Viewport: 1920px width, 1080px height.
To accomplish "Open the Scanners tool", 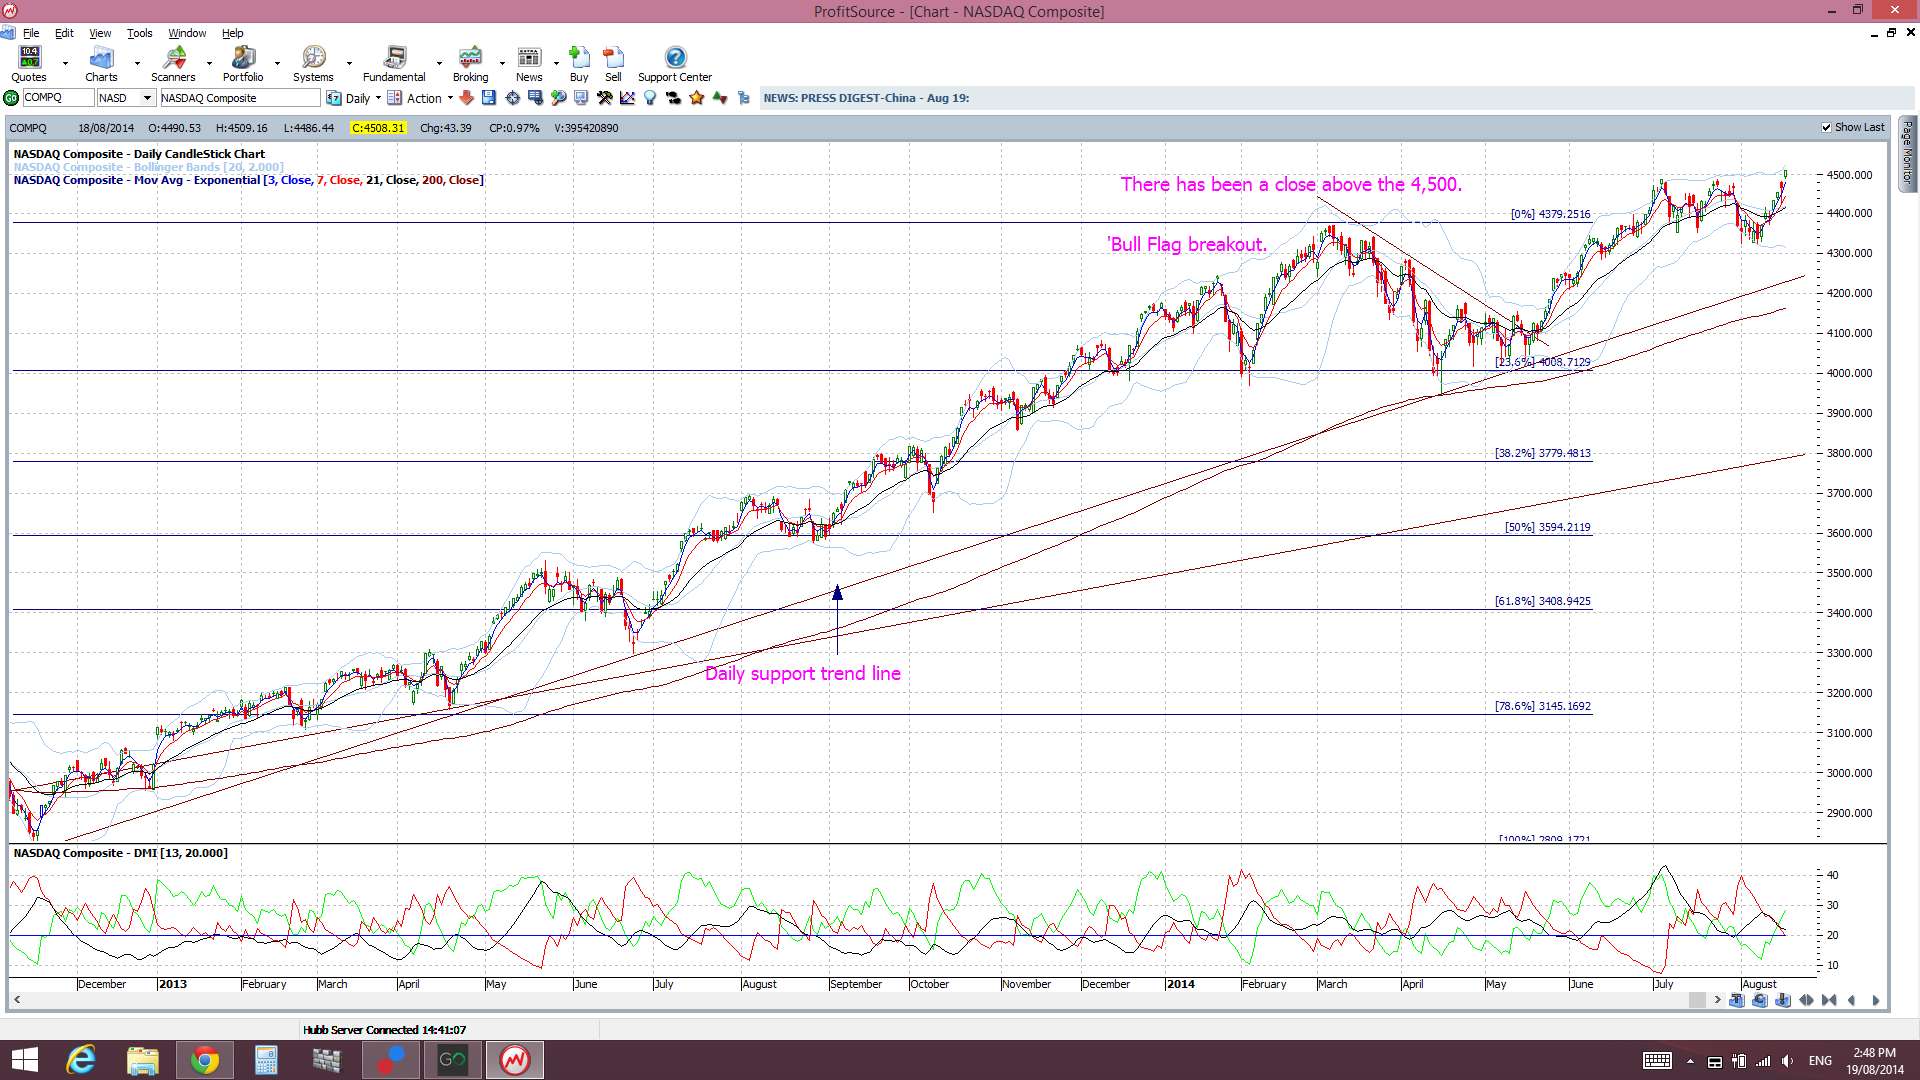I will tap(173, 64).
